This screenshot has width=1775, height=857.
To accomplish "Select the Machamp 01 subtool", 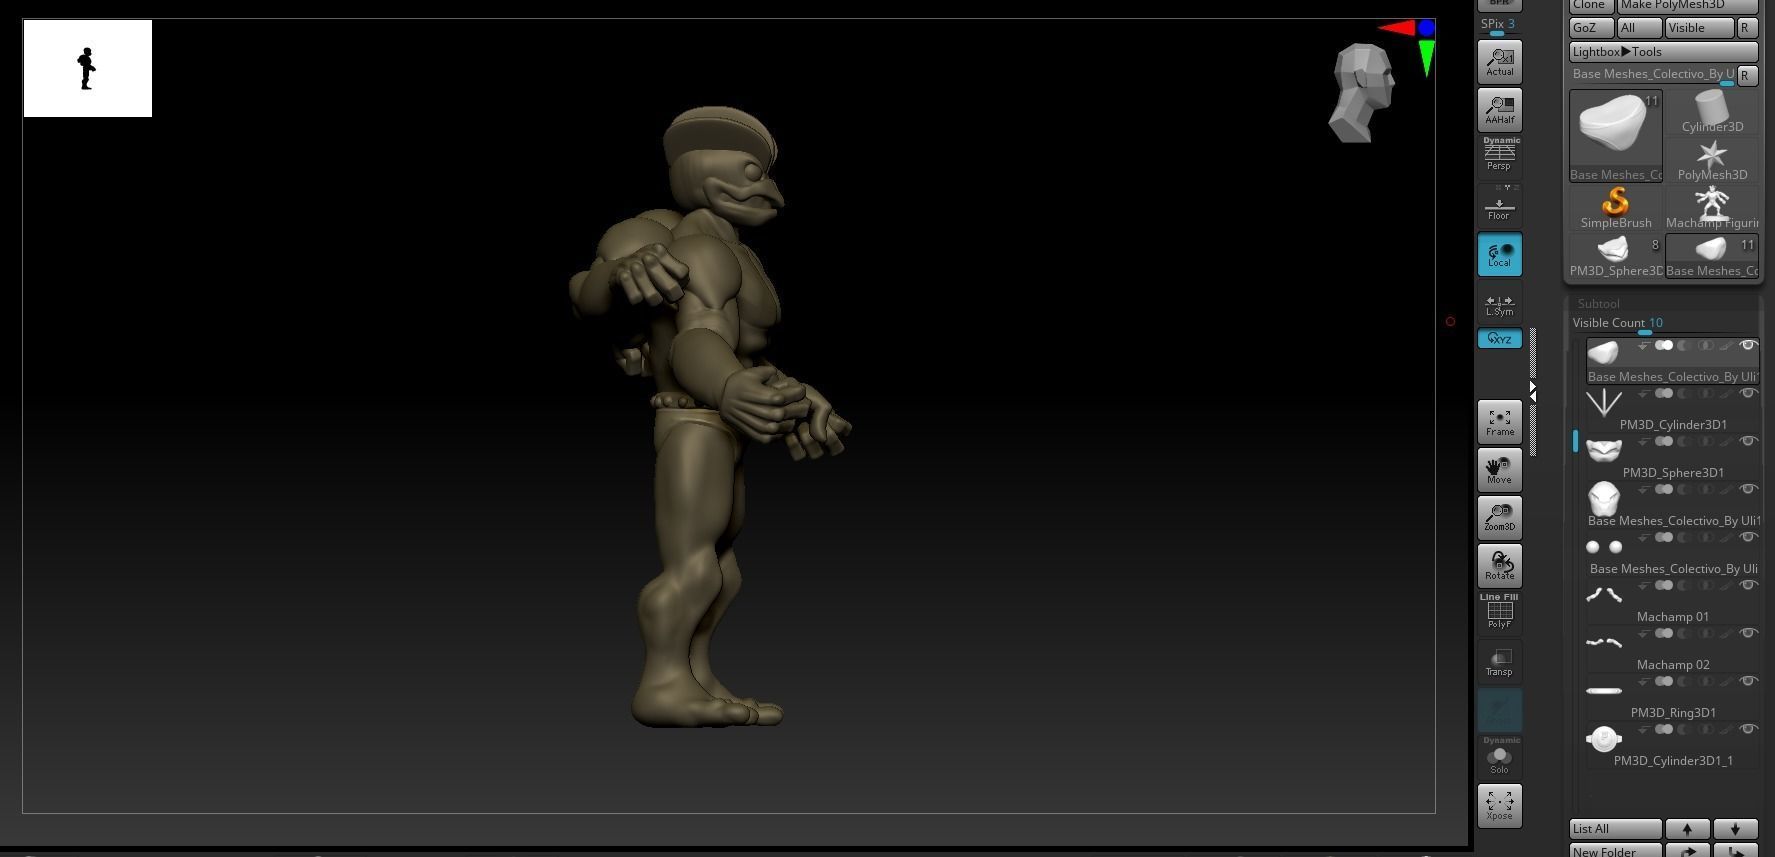I will (1672, 602).
